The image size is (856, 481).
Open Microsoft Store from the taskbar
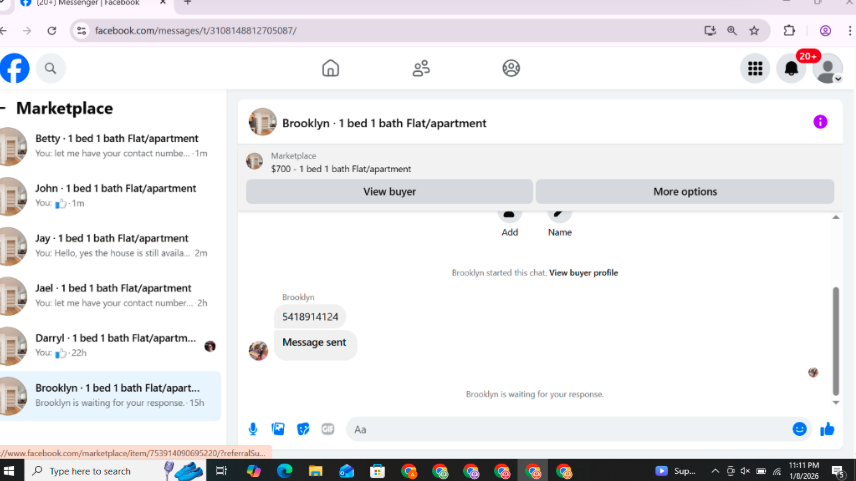tap(377, 471)
